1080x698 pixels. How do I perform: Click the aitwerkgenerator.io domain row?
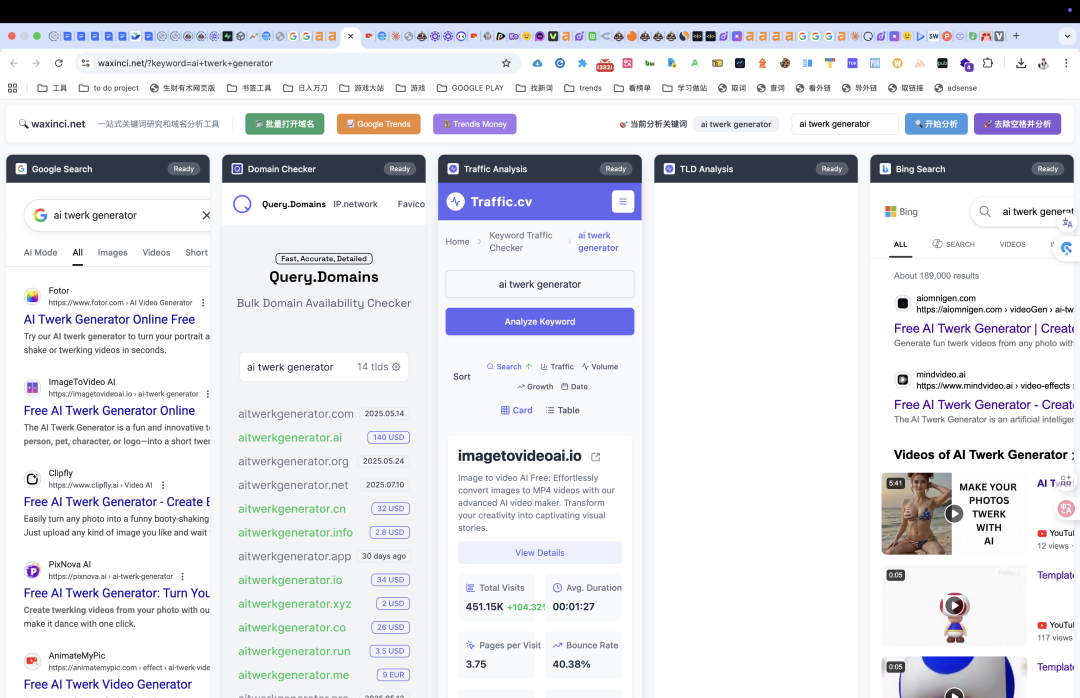pyautogui.click(x=324, y=580)
